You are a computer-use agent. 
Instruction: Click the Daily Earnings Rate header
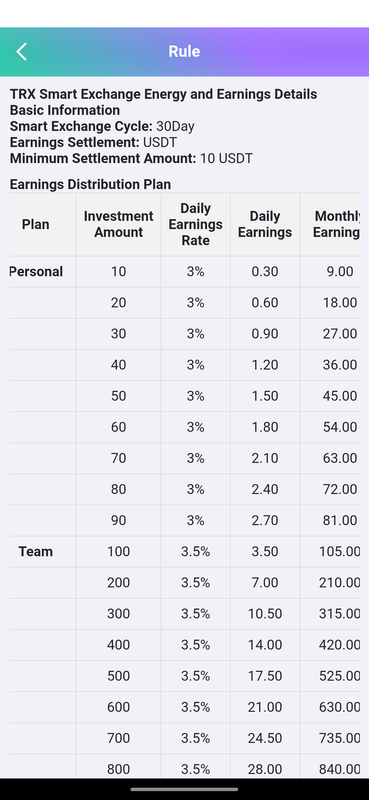[x=195, y=224]
